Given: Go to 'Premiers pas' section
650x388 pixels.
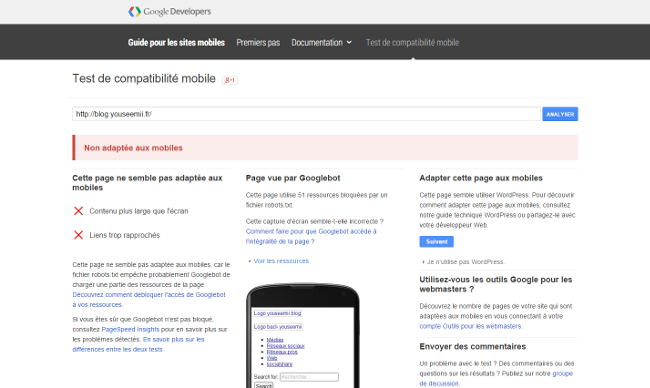Looking at the screenshot, I should point(258,42).
